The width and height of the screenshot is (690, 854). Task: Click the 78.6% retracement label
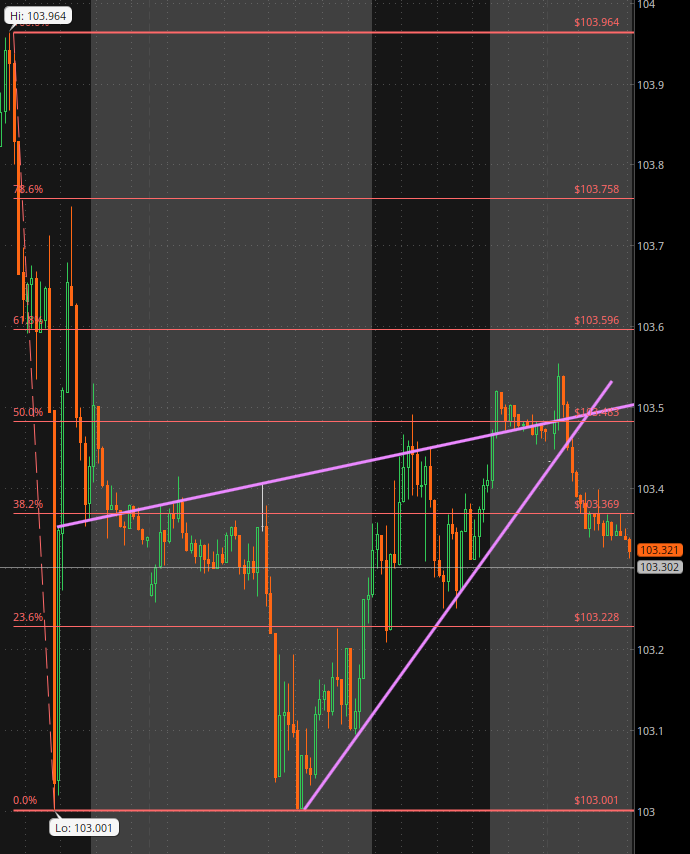[28, 189]
